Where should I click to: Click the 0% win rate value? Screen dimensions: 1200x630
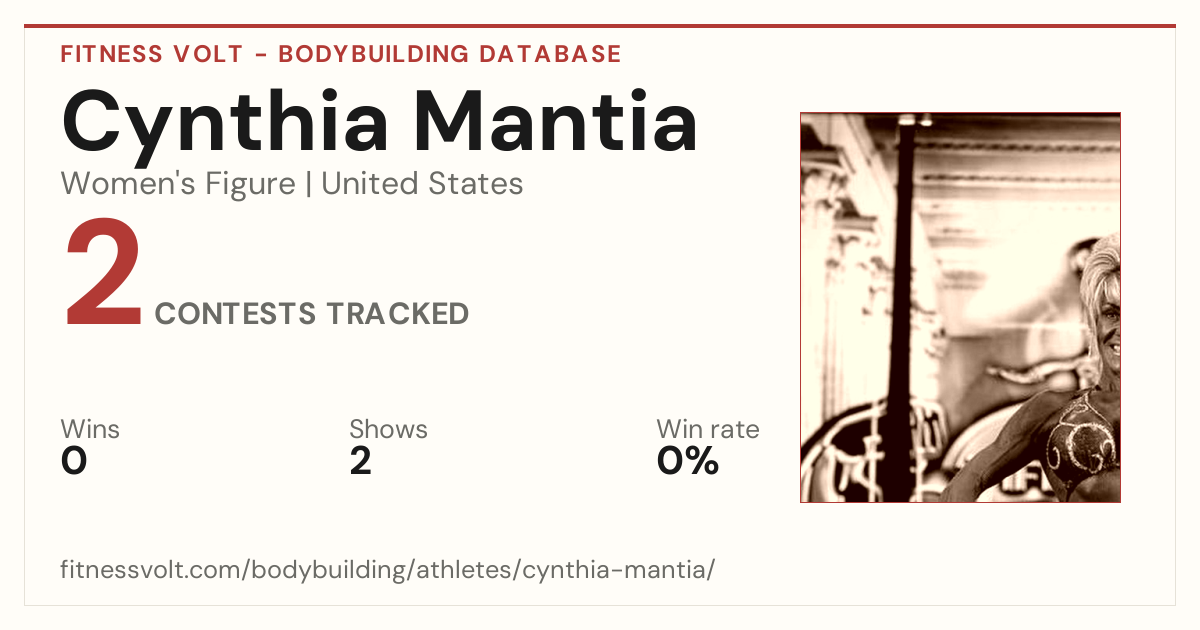point(687,461)
